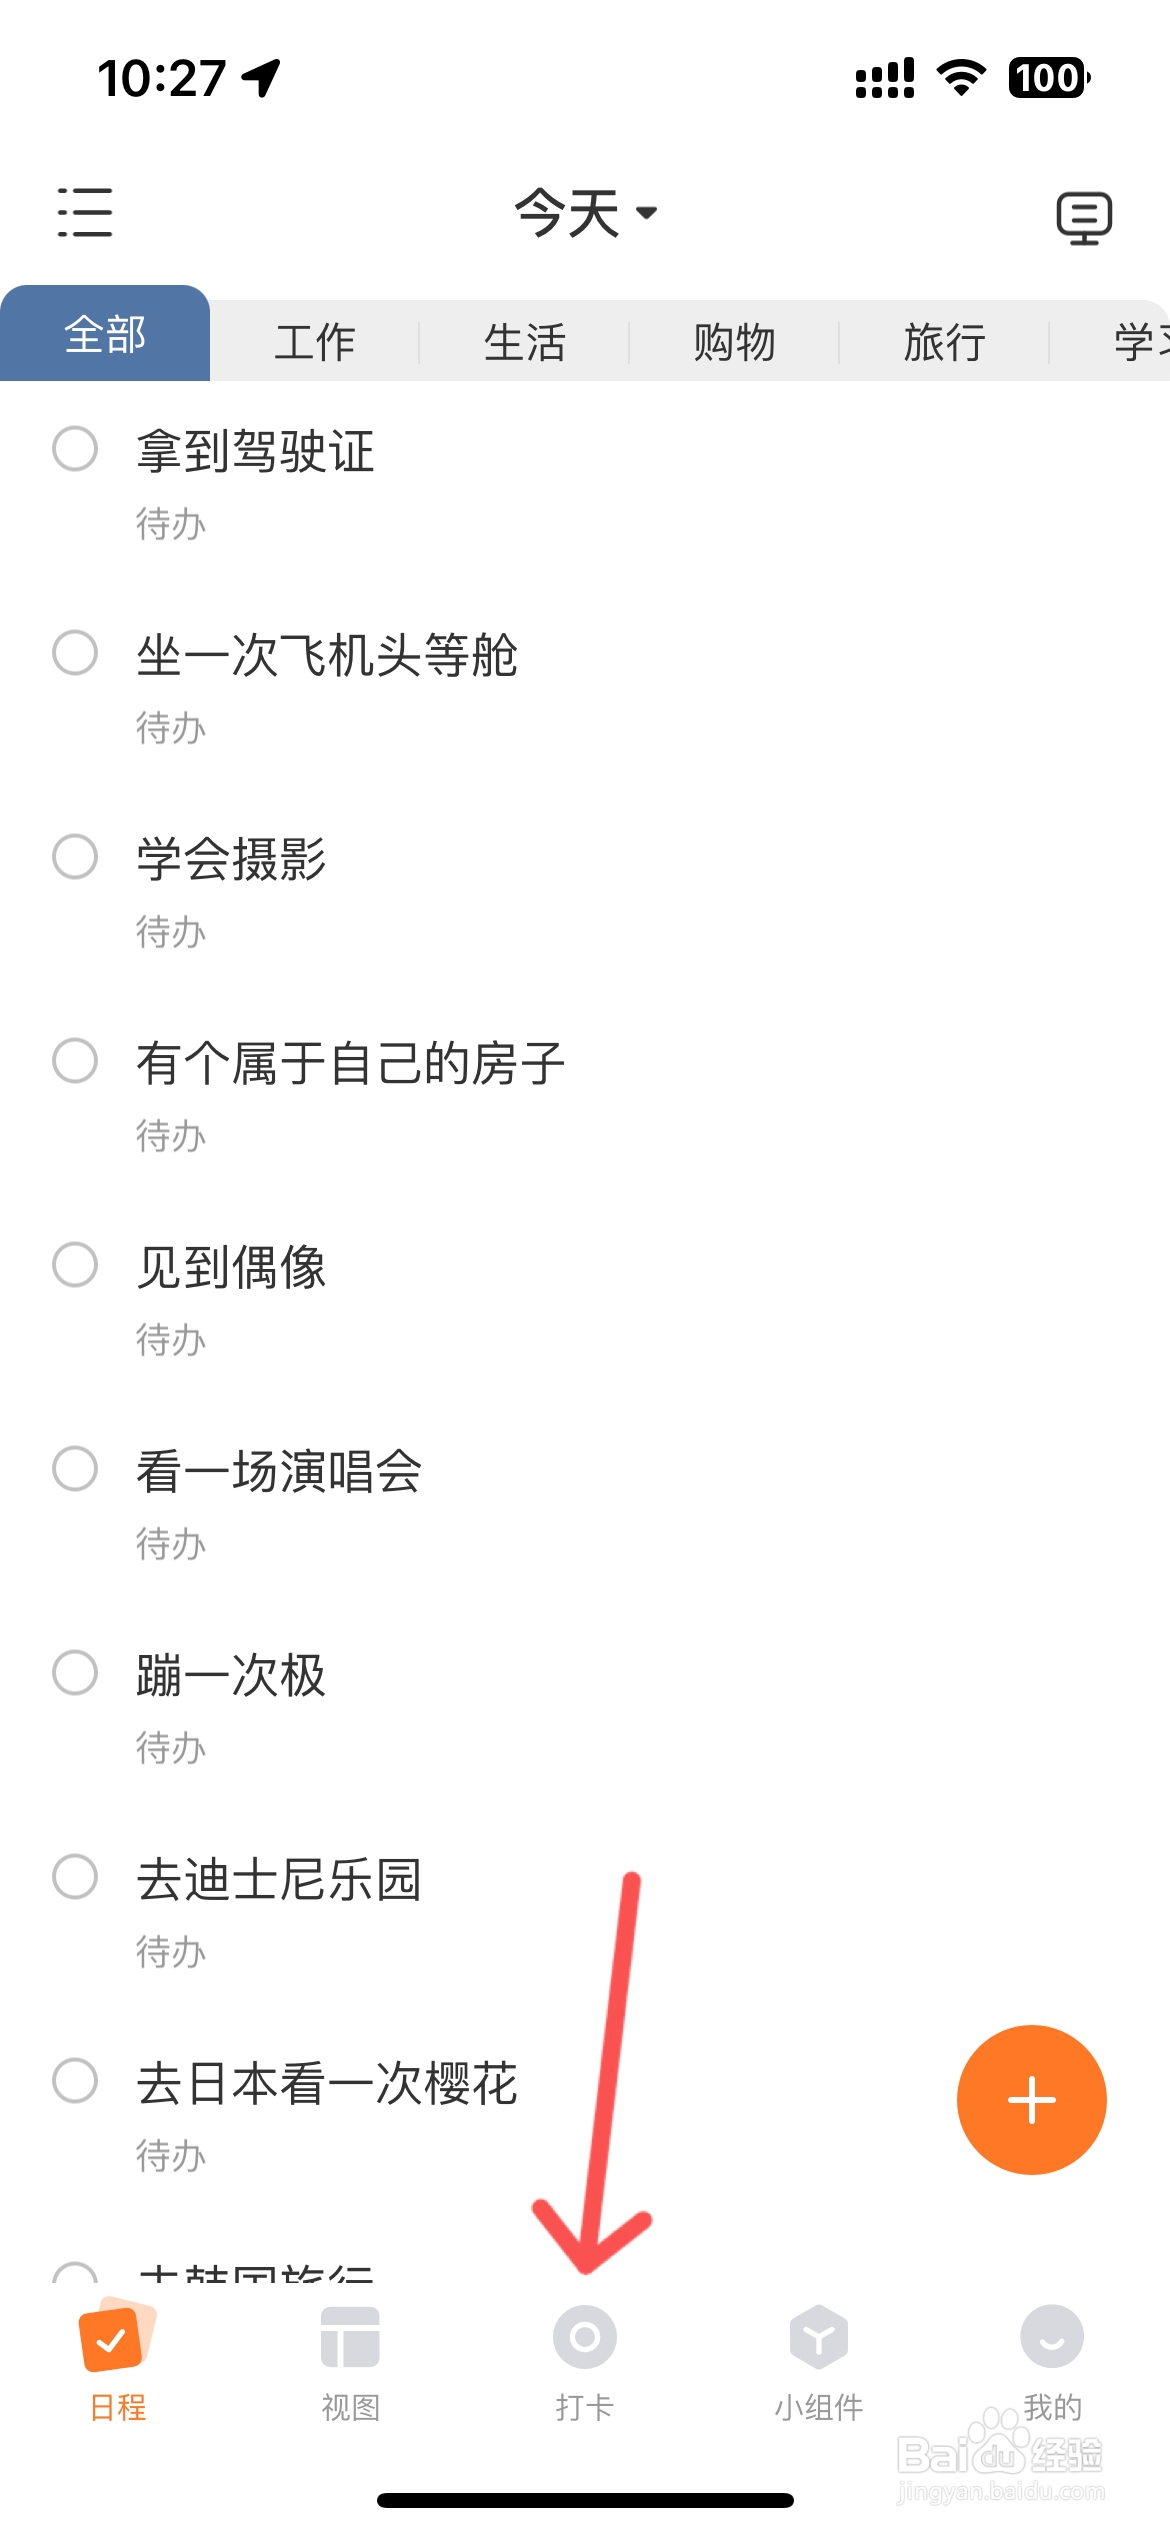Select the 生活 category tab
Image resolution: width=1170 pixels, height=2532 pixels.
pyautogui.click(x=525, y=342)
